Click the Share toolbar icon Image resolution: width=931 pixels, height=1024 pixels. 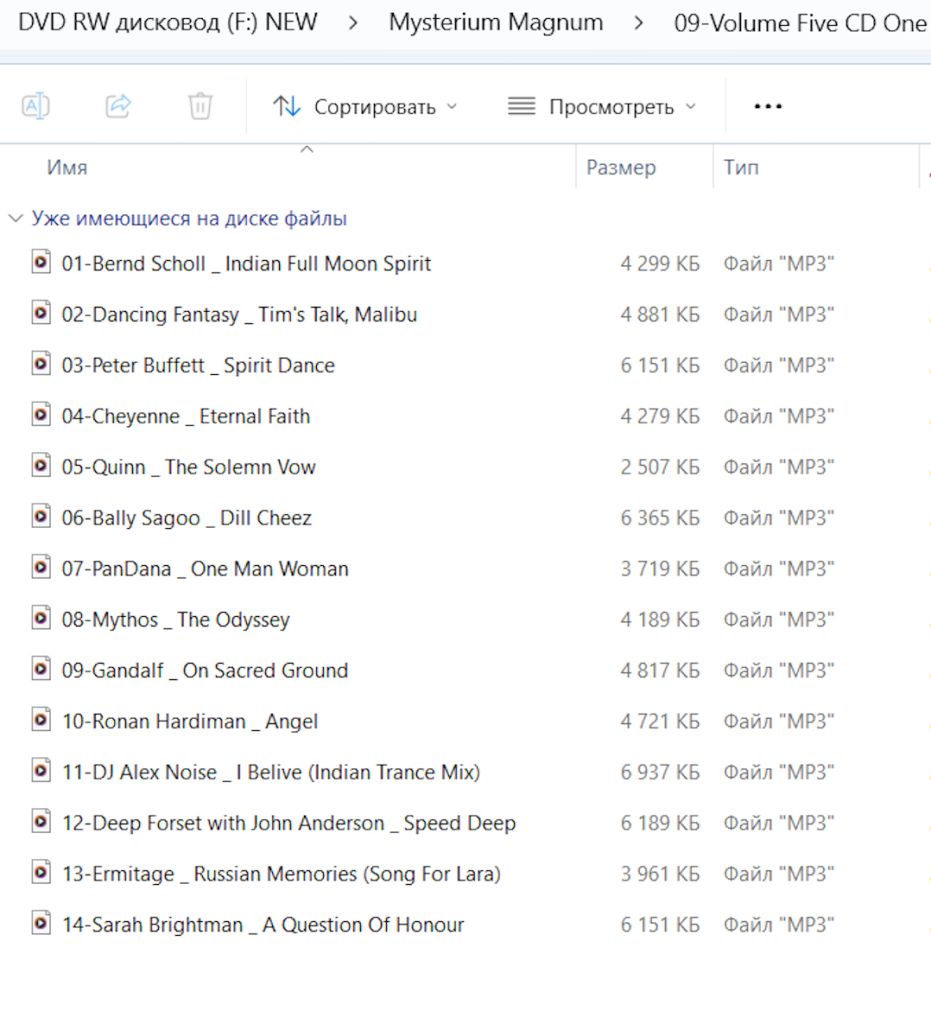pos(118,106)
